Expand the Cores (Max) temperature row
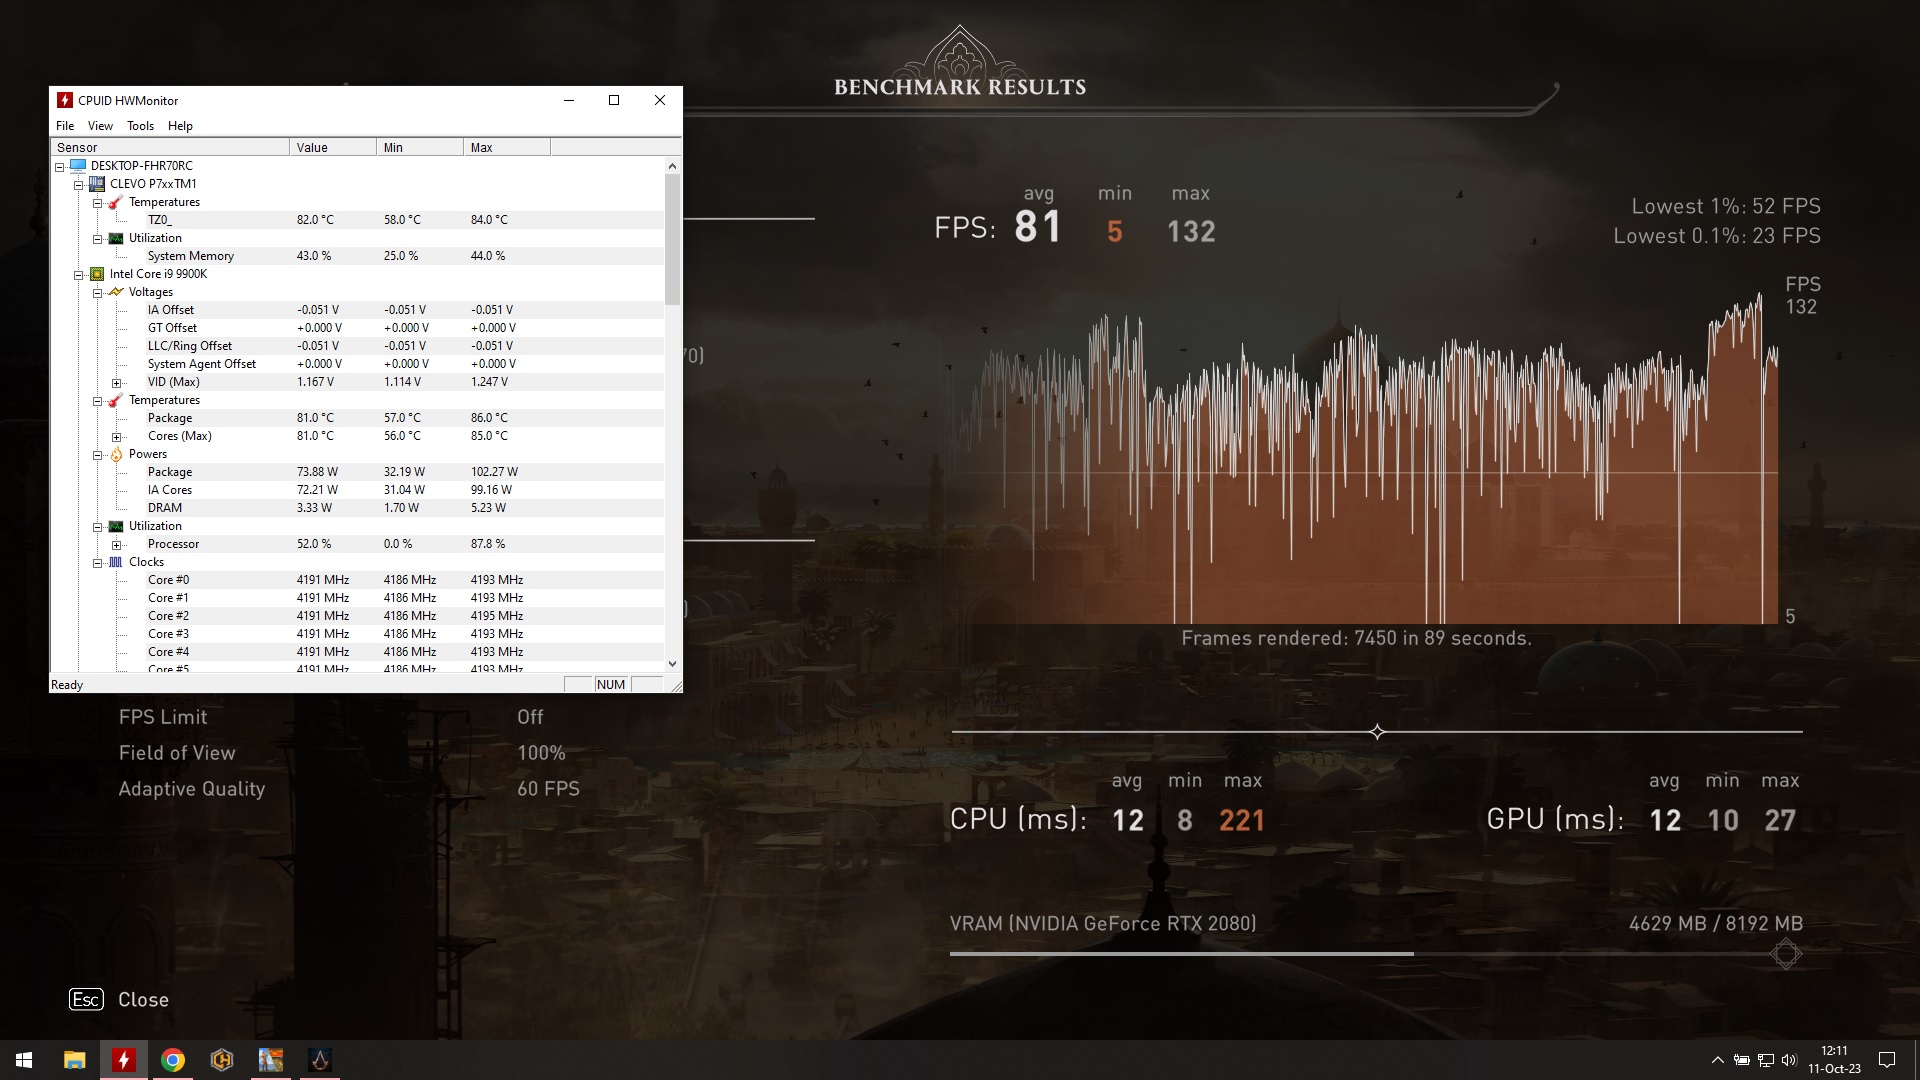 117,437
